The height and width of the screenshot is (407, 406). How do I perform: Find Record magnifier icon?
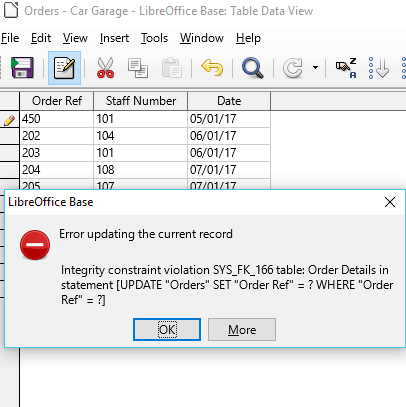tap(252, 68)
